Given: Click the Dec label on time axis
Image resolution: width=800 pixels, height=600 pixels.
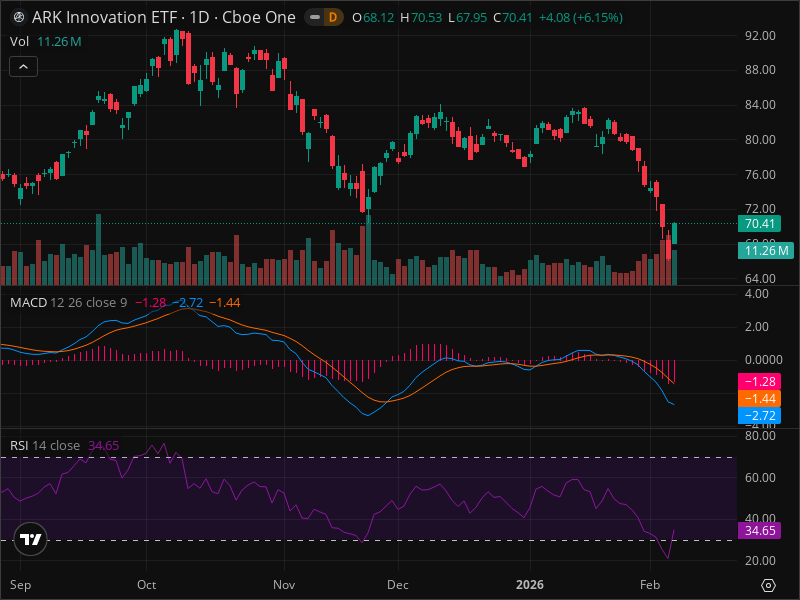Looking at the screenshot, I should [397, 585].
